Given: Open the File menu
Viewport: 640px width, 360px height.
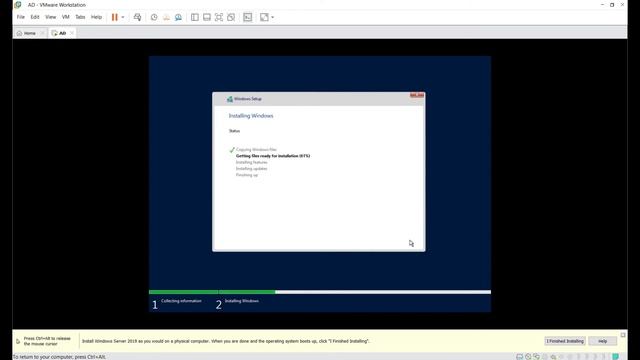Looking at the screenshot, I should point(21,17).
